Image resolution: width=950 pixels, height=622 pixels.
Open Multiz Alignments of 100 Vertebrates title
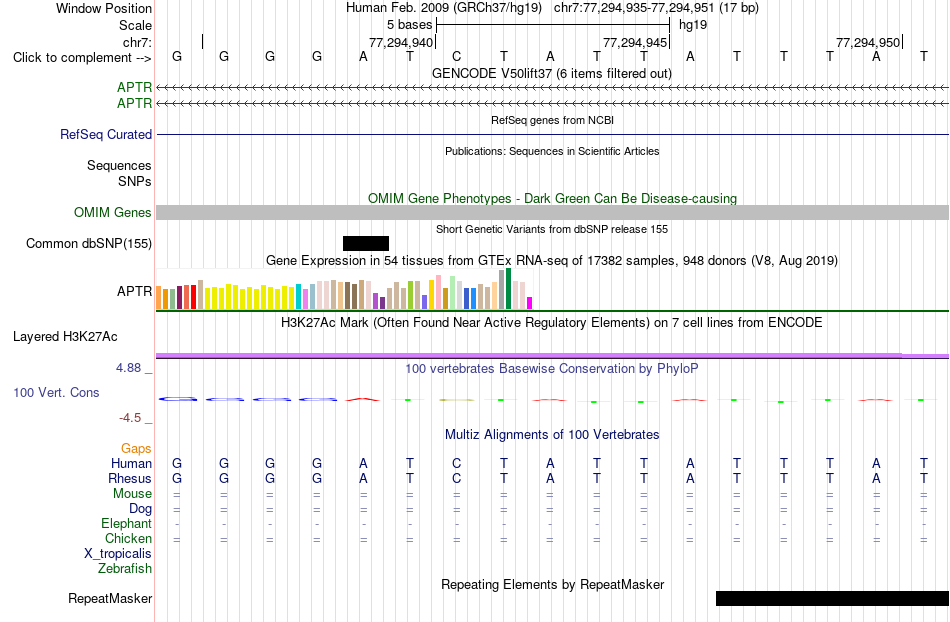pyautogui.click(x=552, y=434)
